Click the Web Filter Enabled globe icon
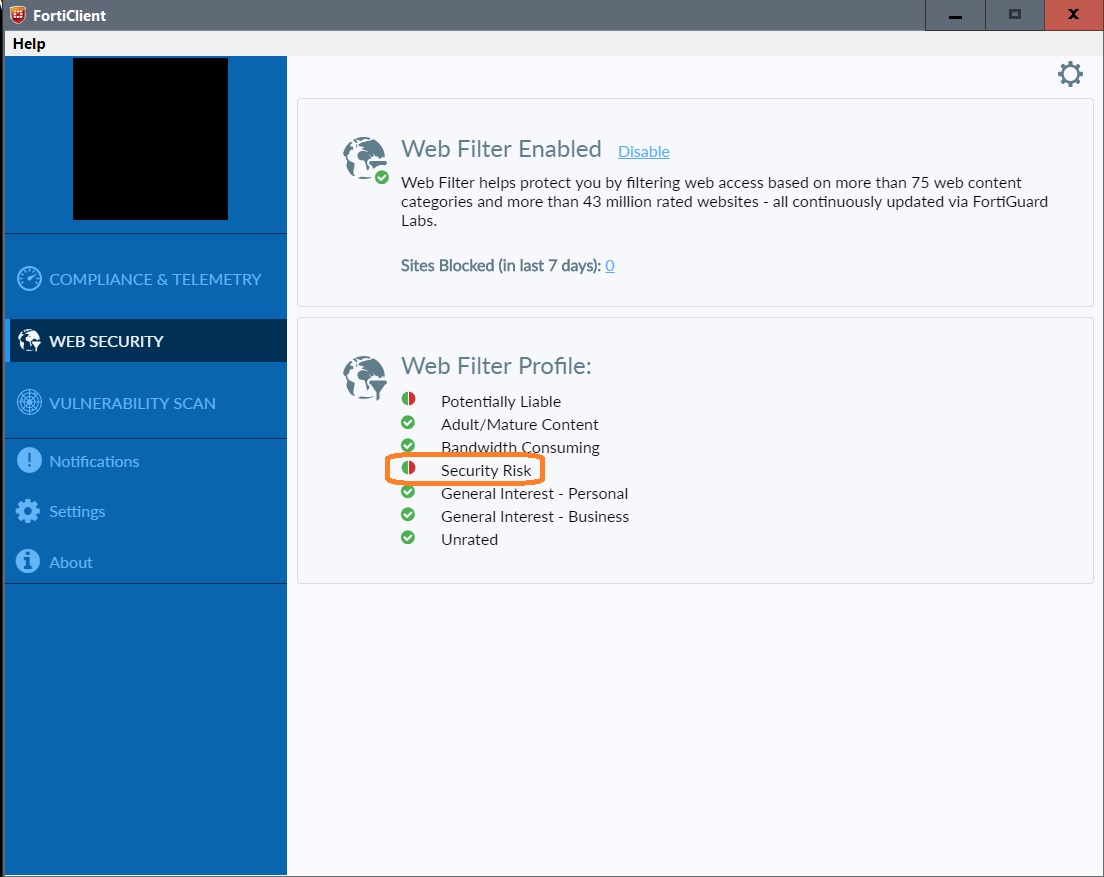Viewport: 1104px width, 877px height. pyautogui.click(x=365, y=160)
